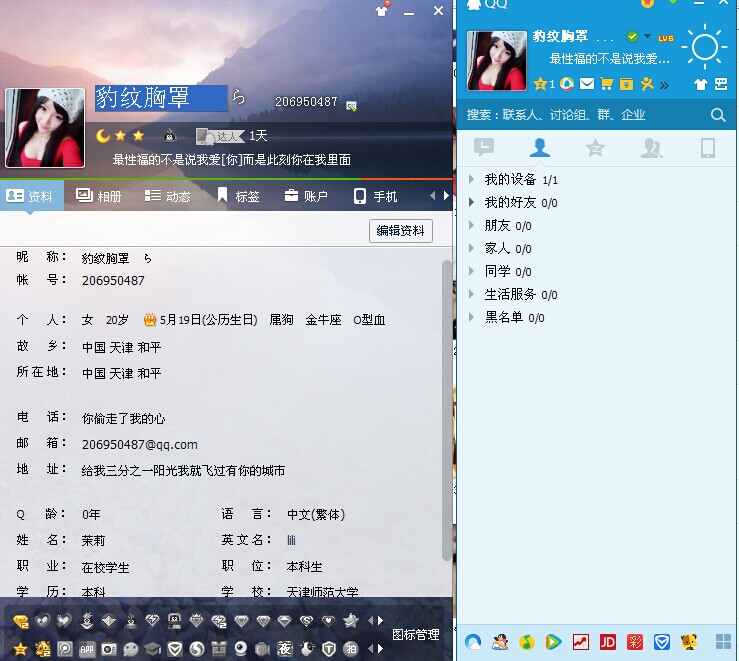This screenshot has height=661, width=739.
Task: Switch to the 账户 account tab
Action: pos(306,196)
